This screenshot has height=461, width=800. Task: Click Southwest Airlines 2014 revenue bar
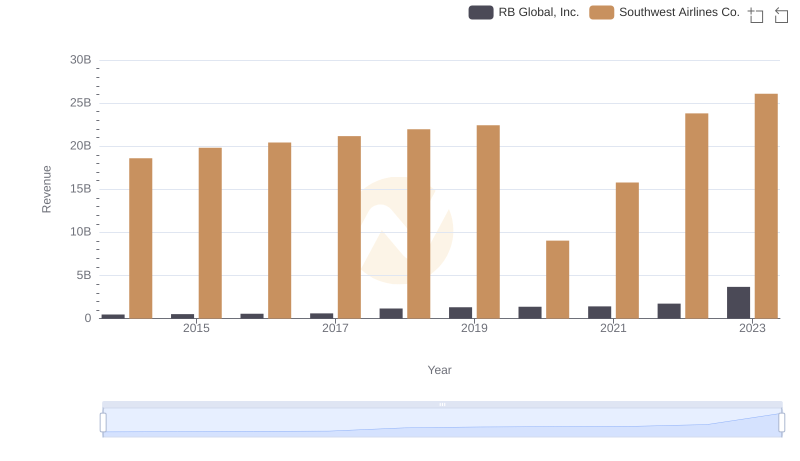(x=141, y=238)
